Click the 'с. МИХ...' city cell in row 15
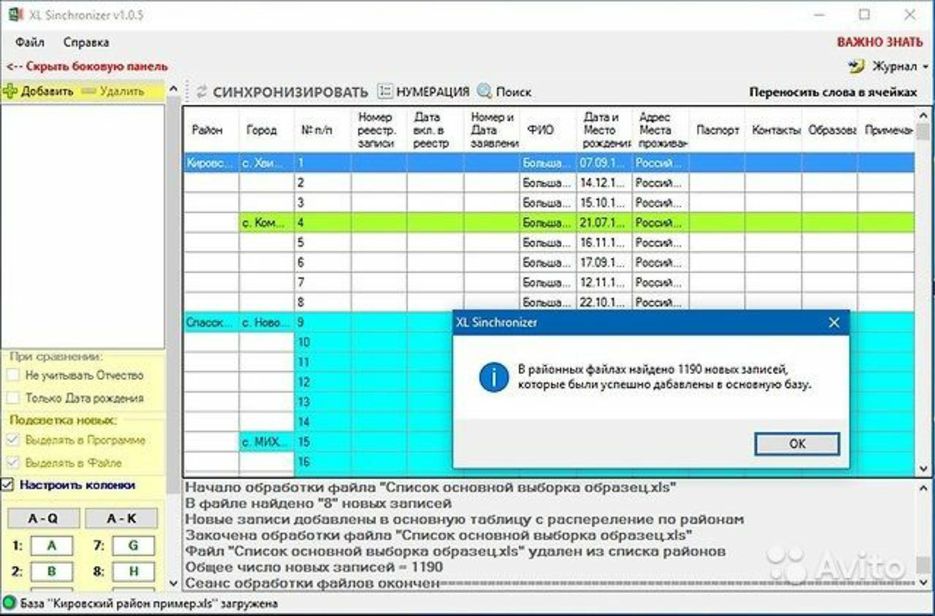Image resolution: width=935 pixels, height=616 pixels. (267, 442)
